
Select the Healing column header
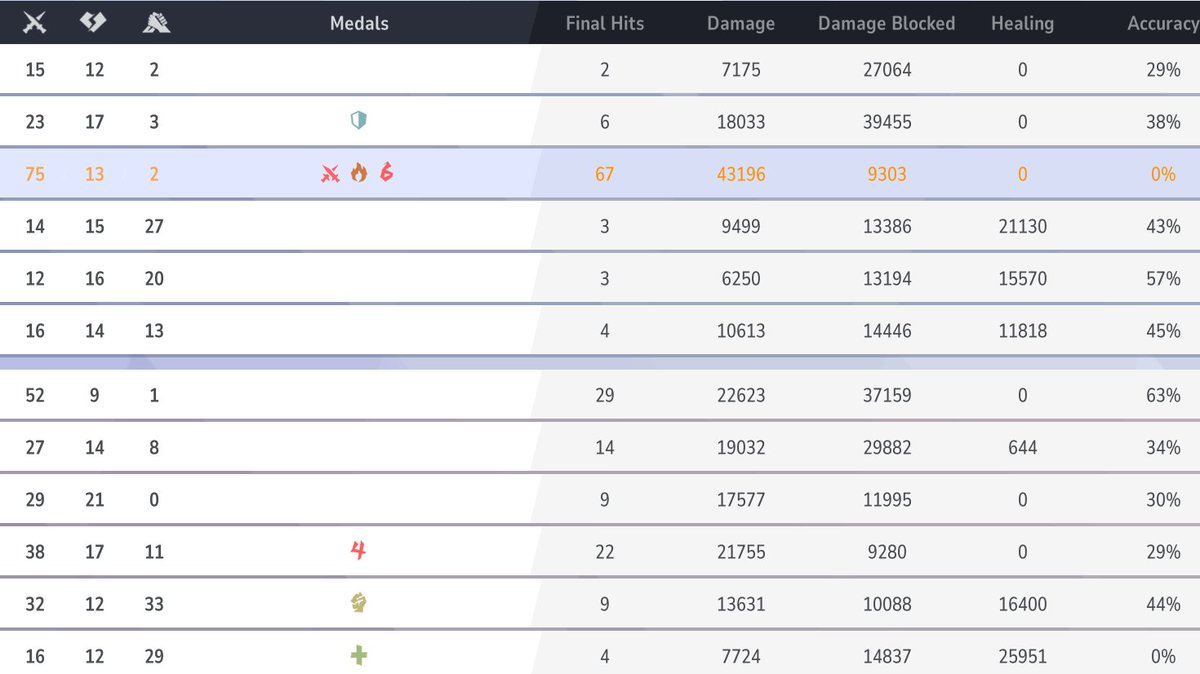[1022, 23]
